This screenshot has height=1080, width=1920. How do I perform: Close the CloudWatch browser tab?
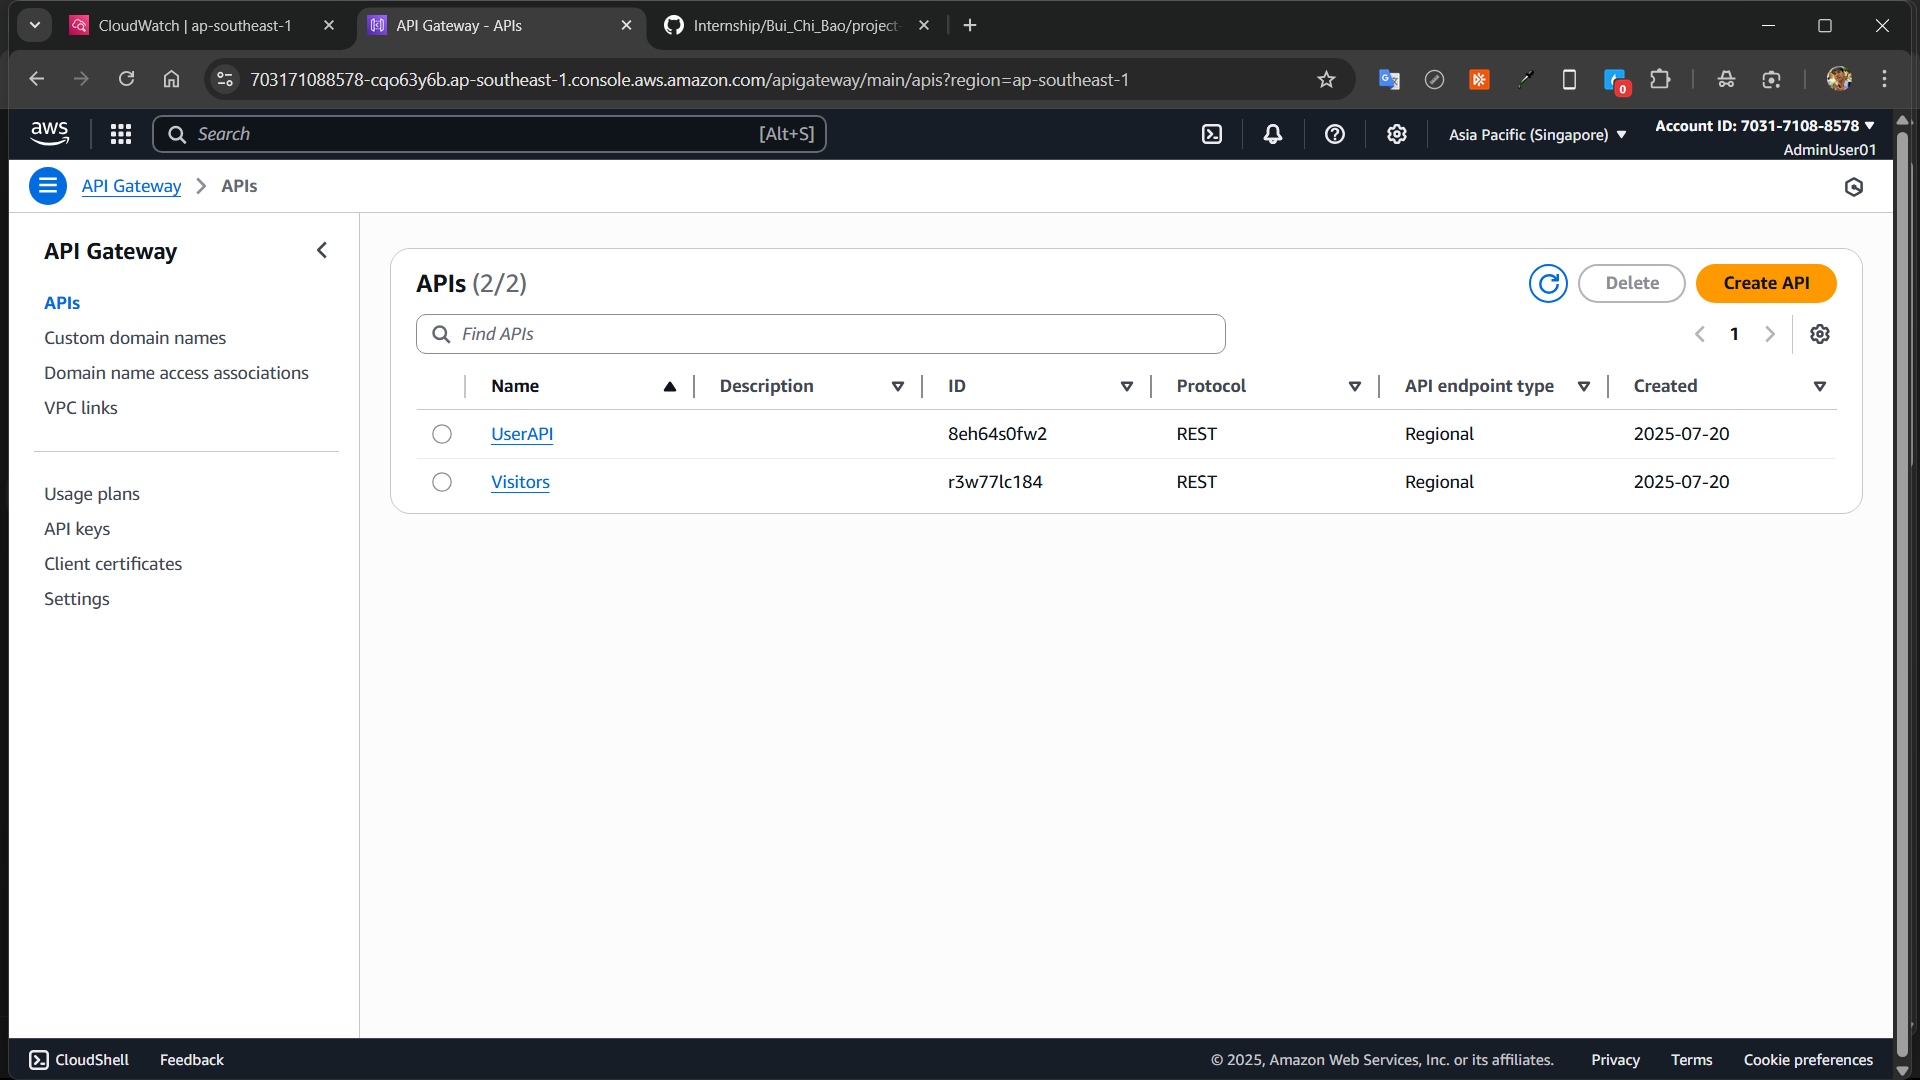click(329, 25)
